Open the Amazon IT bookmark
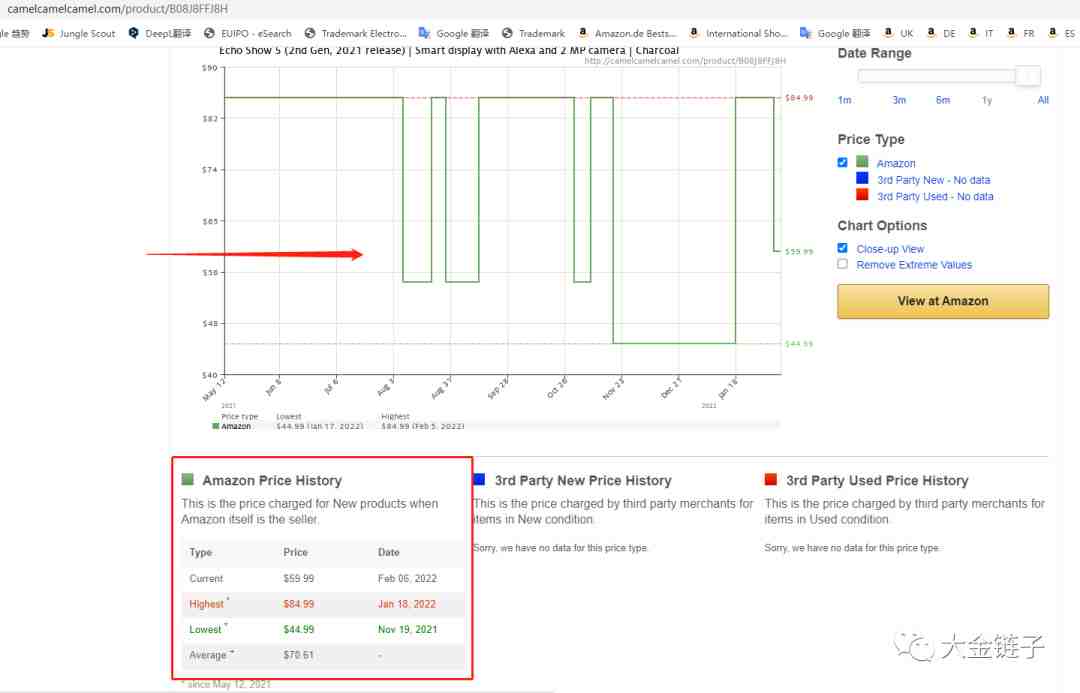Screen dimensions: 1080x693 (x=981, y=33)
